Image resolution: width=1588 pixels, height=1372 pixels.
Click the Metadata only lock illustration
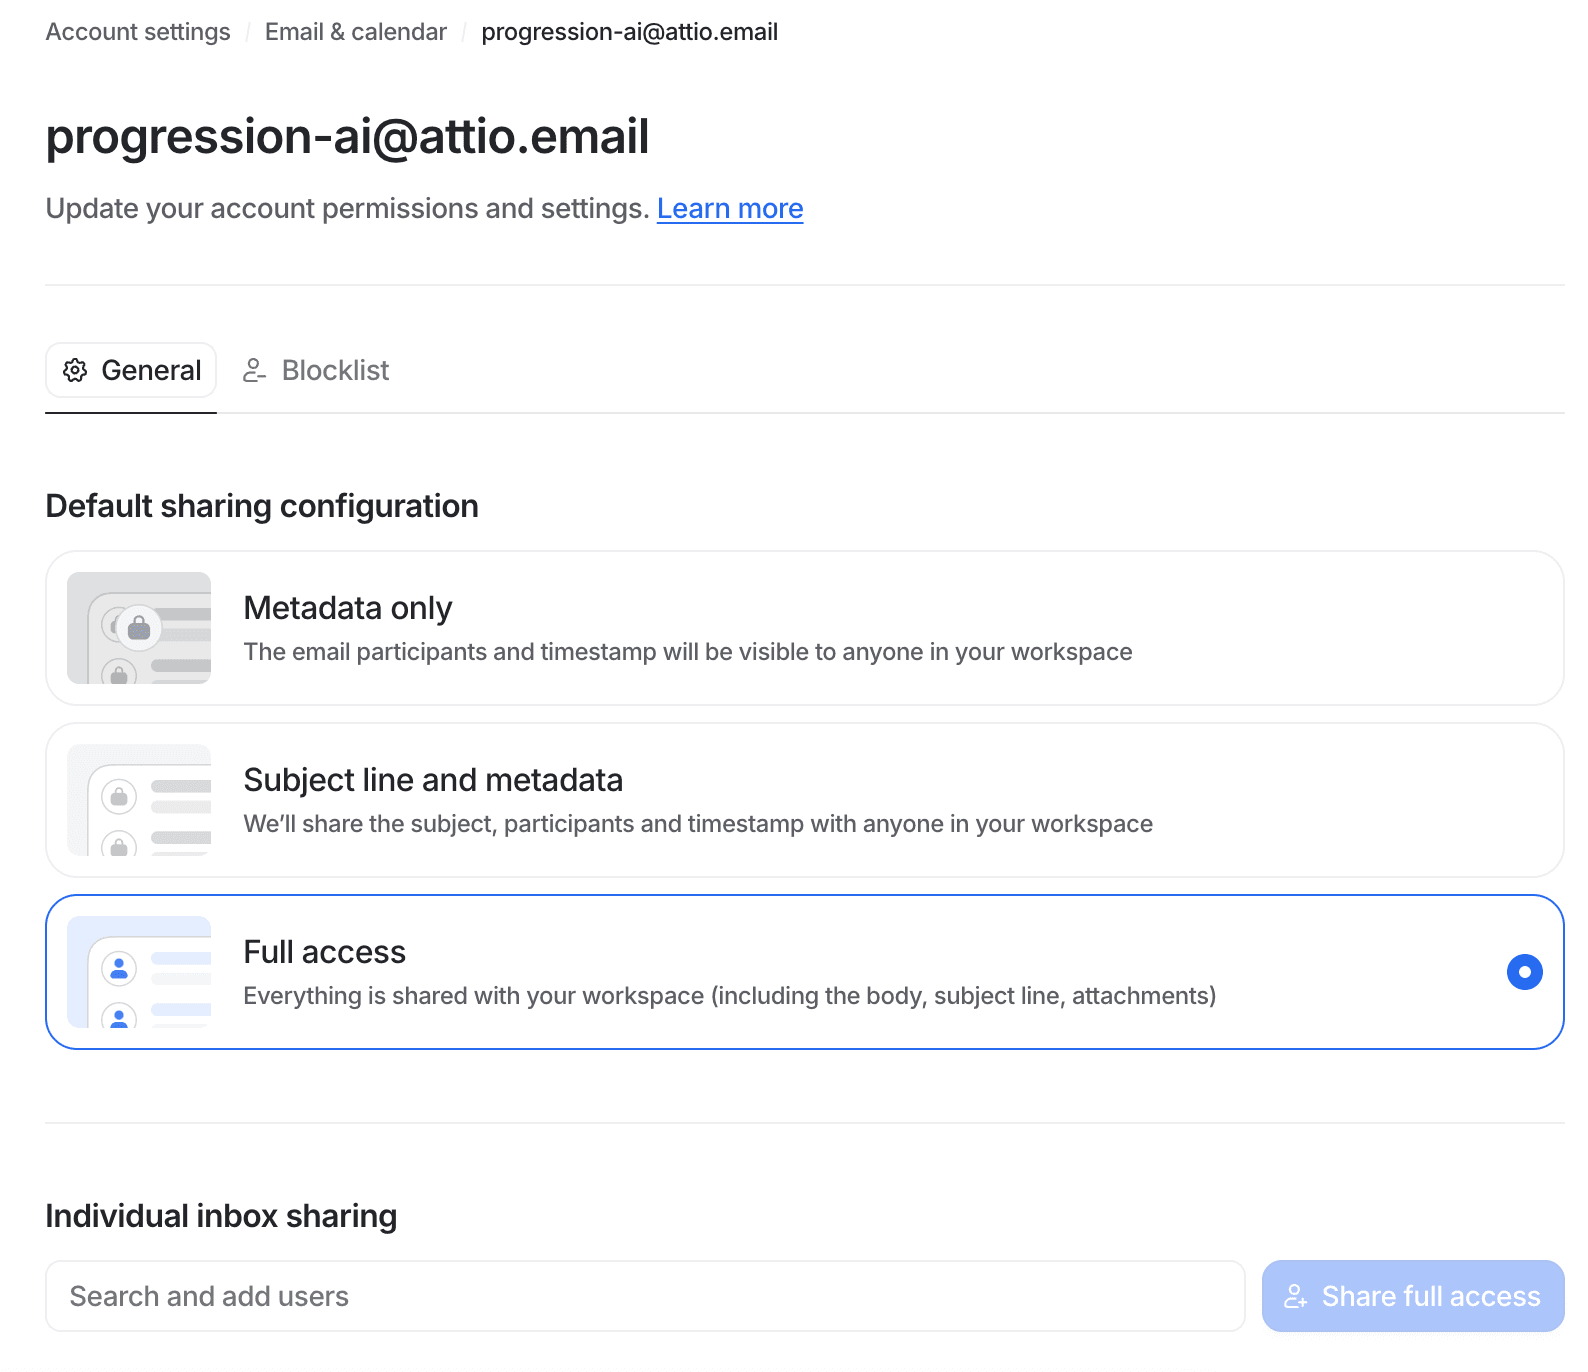tap(139, 628)
